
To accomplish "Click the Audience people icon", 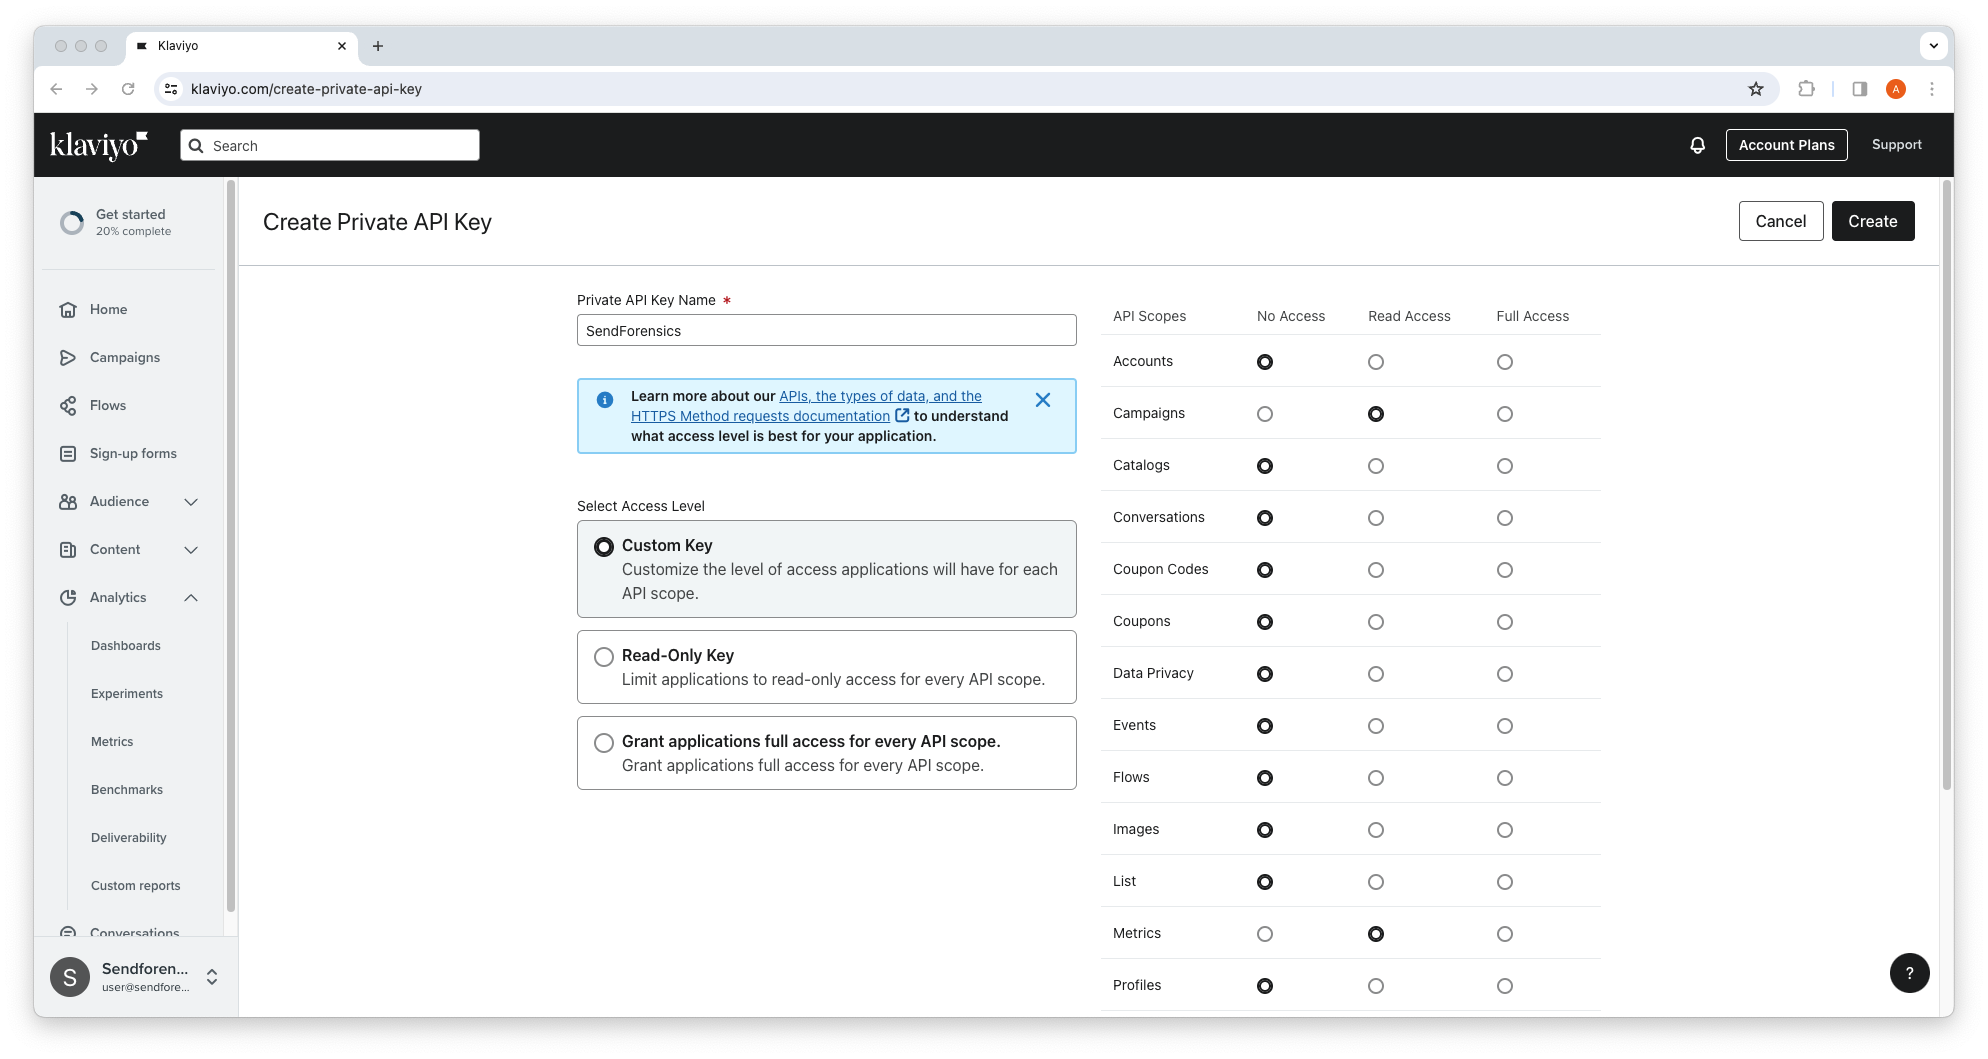I will (68, 502).
